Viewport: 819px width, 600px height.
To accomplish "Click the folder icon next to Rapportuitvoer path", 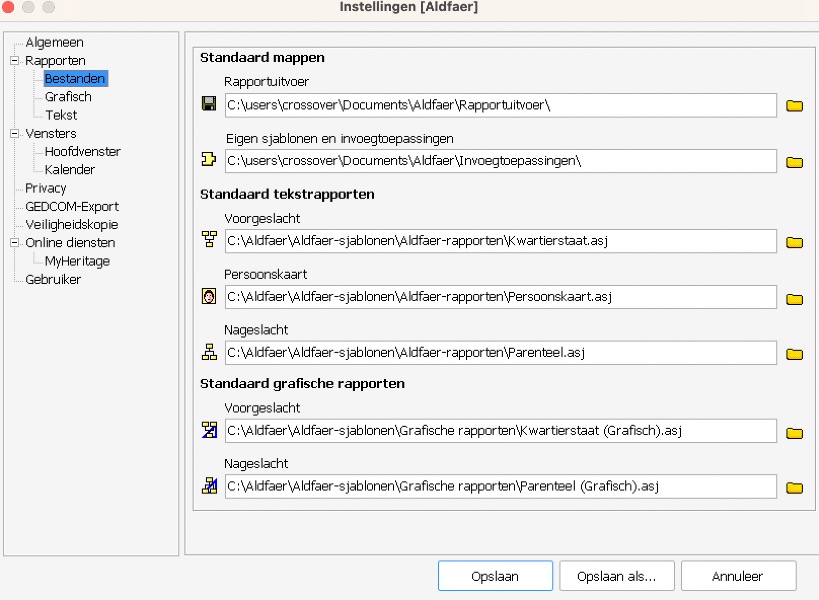I will coord(794,106).
